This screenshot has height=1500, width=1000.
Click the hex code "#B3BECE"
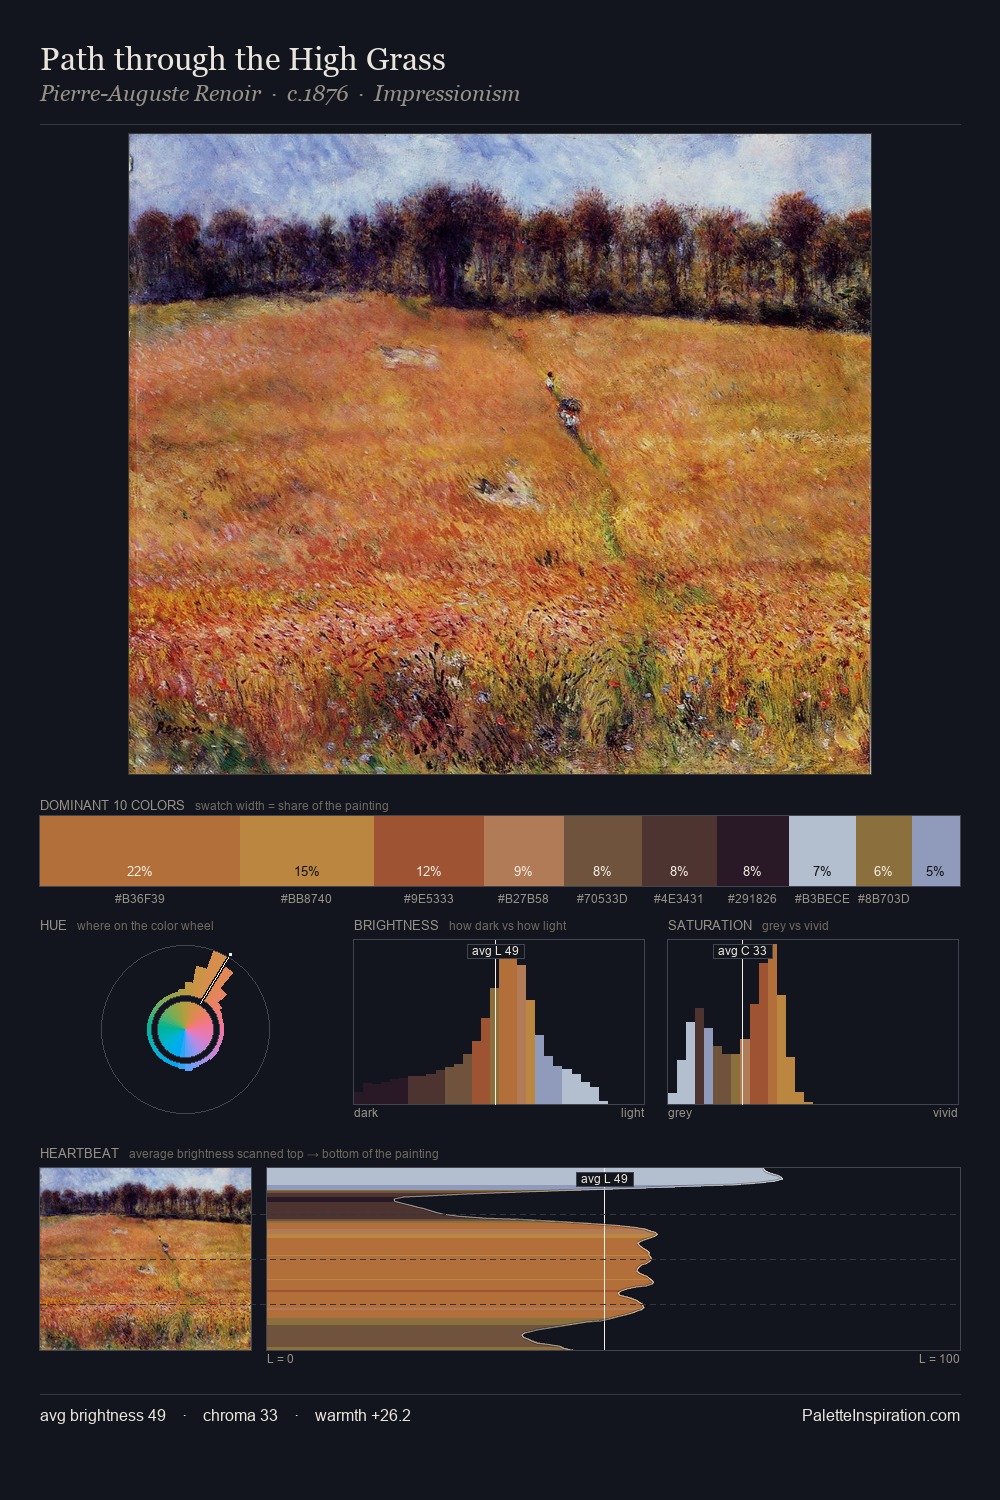pyautogui.click(x=822, y=898)
